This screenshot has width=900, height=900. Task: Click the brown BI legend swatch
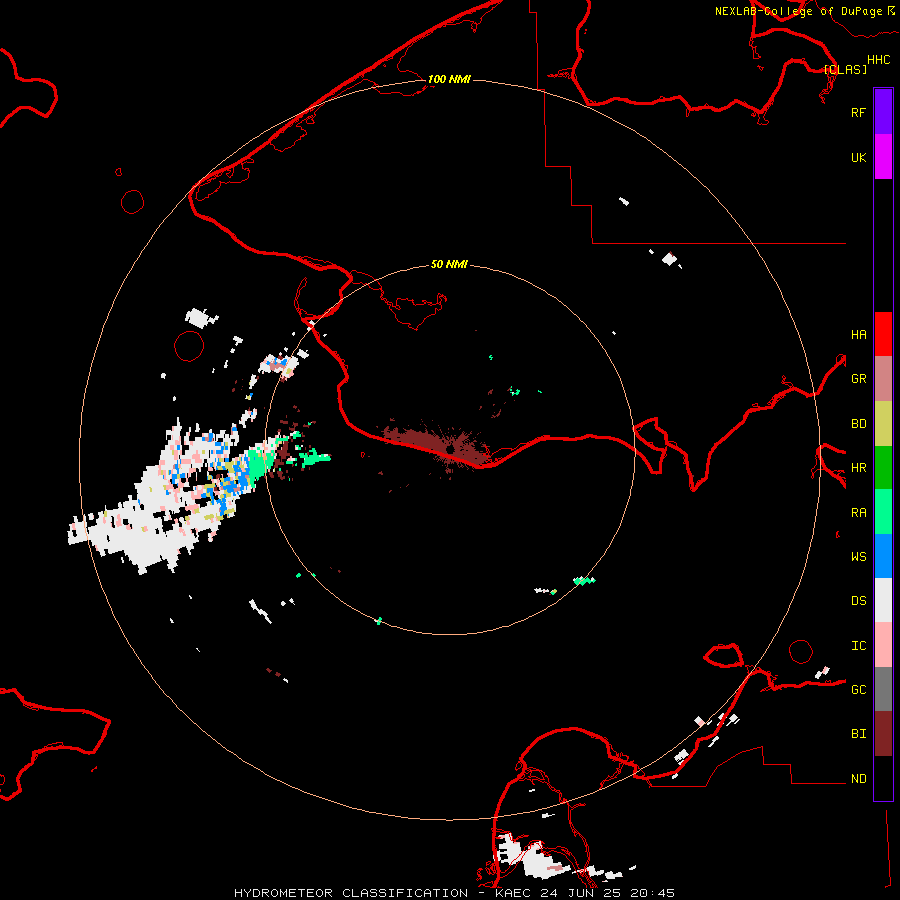point(883,734)
